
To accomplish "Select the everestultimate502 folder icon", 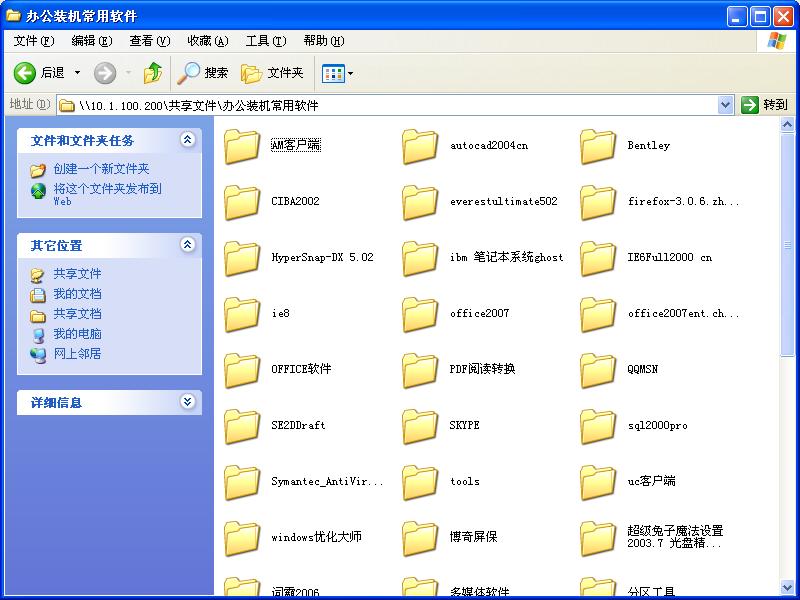I will click(x=420, y=203).
